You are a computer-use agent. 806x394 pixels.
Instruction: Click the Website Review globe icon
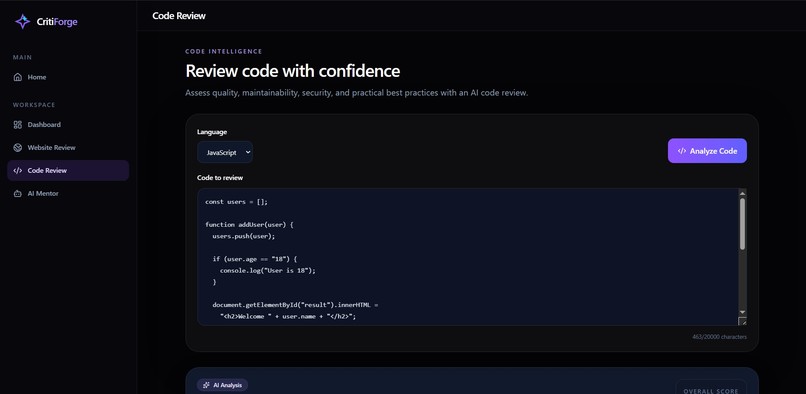click(x=17, y=148)
